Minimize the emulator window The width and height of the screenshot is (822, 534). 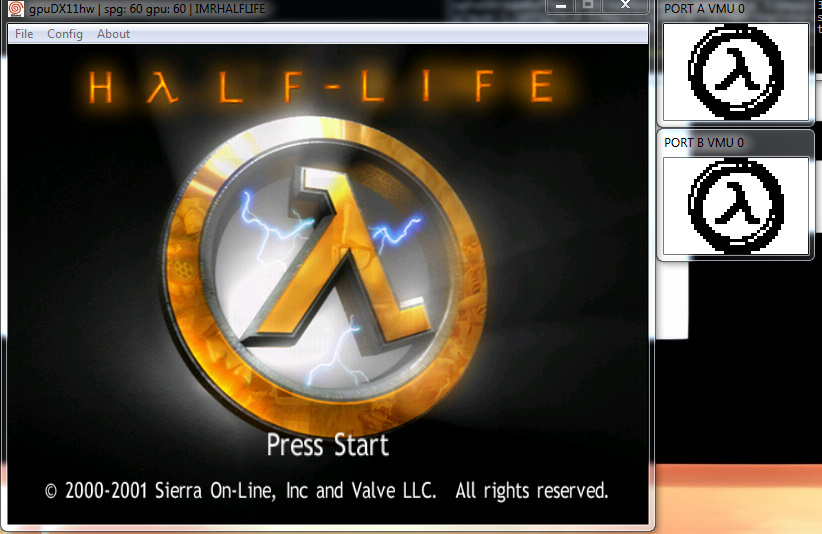coord(560,6)
